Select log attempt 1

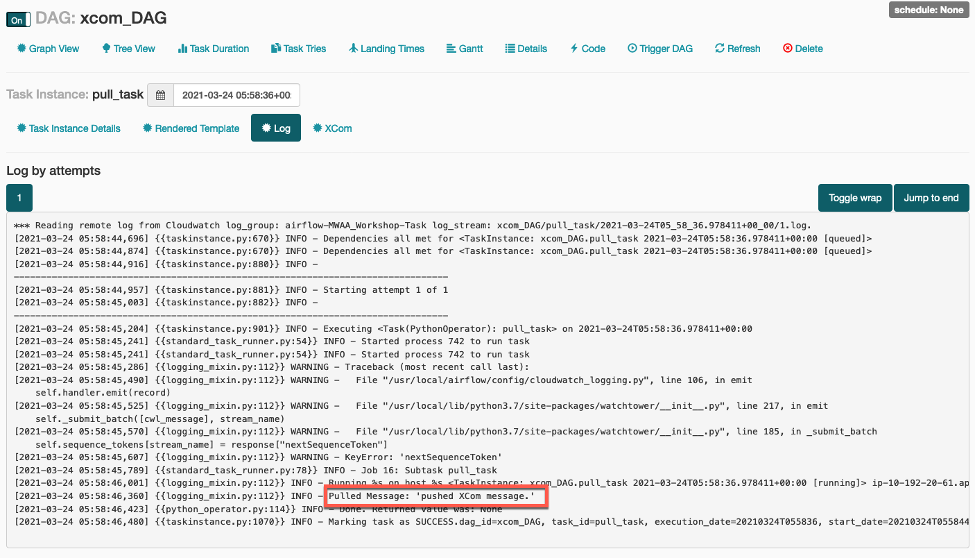(x=20, y=197)
